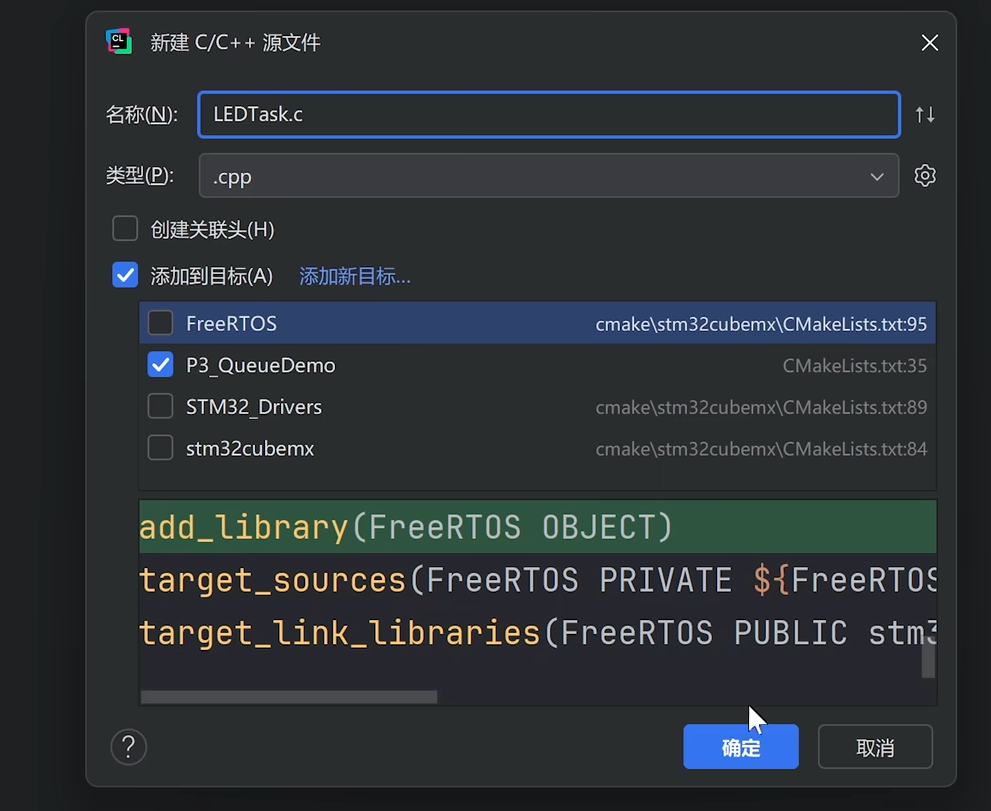Click the 名称(N) label
This screenshot has height=811, width=991.
coord(142,114)
